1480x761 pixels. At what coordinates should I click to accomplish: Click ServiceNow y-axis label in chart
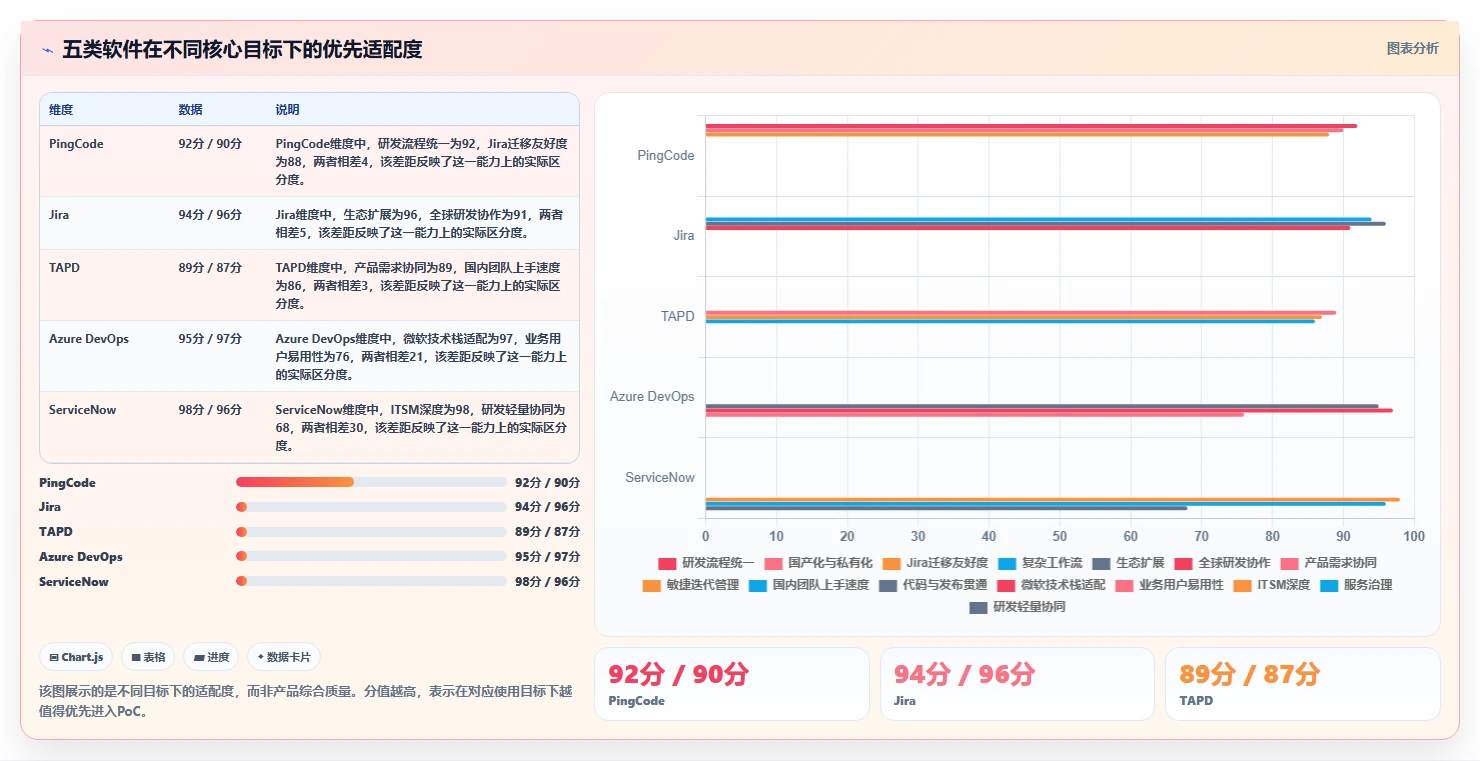[660, 478]
